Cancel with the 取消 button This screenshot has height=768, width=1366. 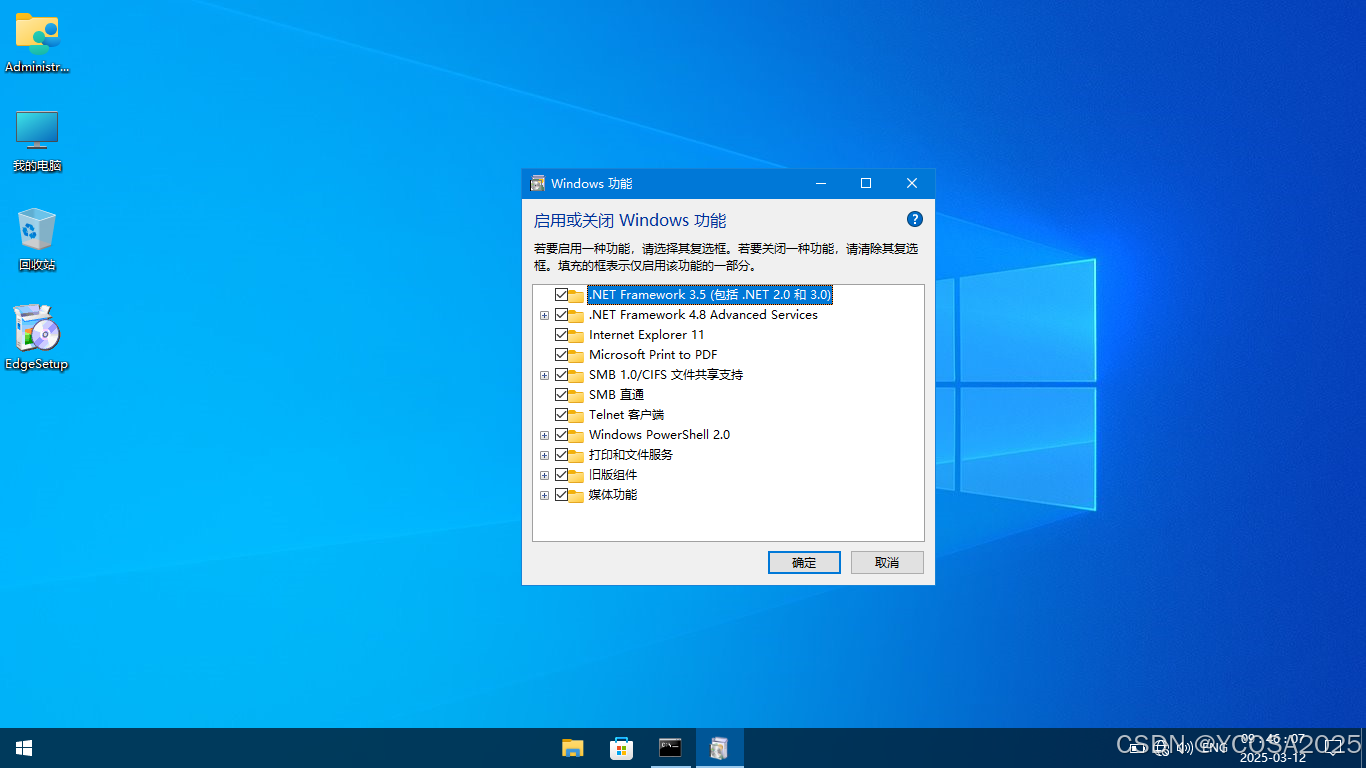887,562
